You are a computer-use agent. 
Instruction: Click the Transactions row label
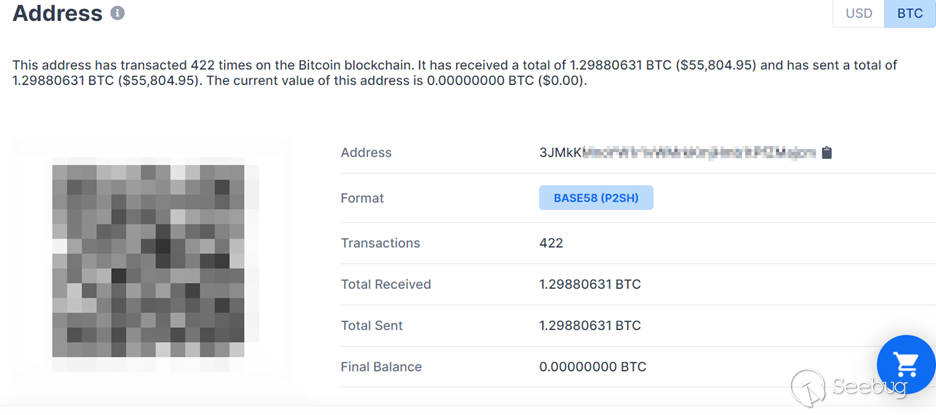pyautogui.click(x=380, y=243)
